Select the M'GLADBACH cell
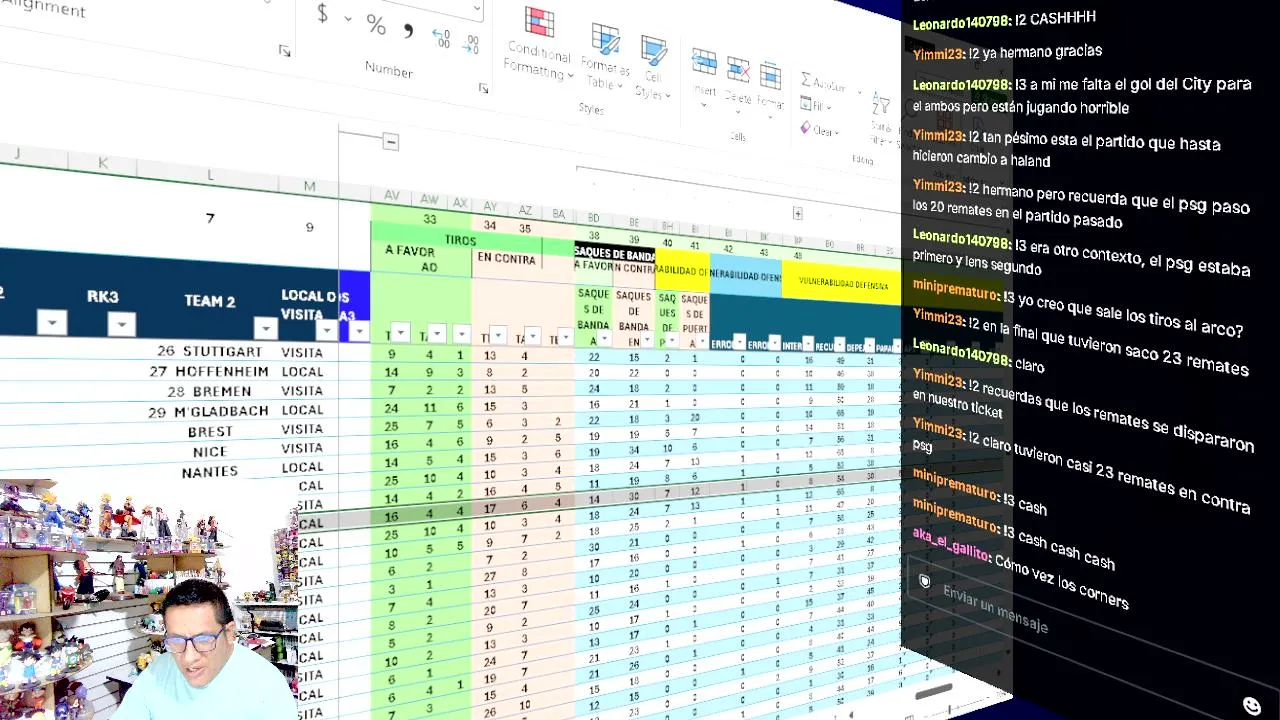The image size is (1280, 720). [x=222, y=411]
